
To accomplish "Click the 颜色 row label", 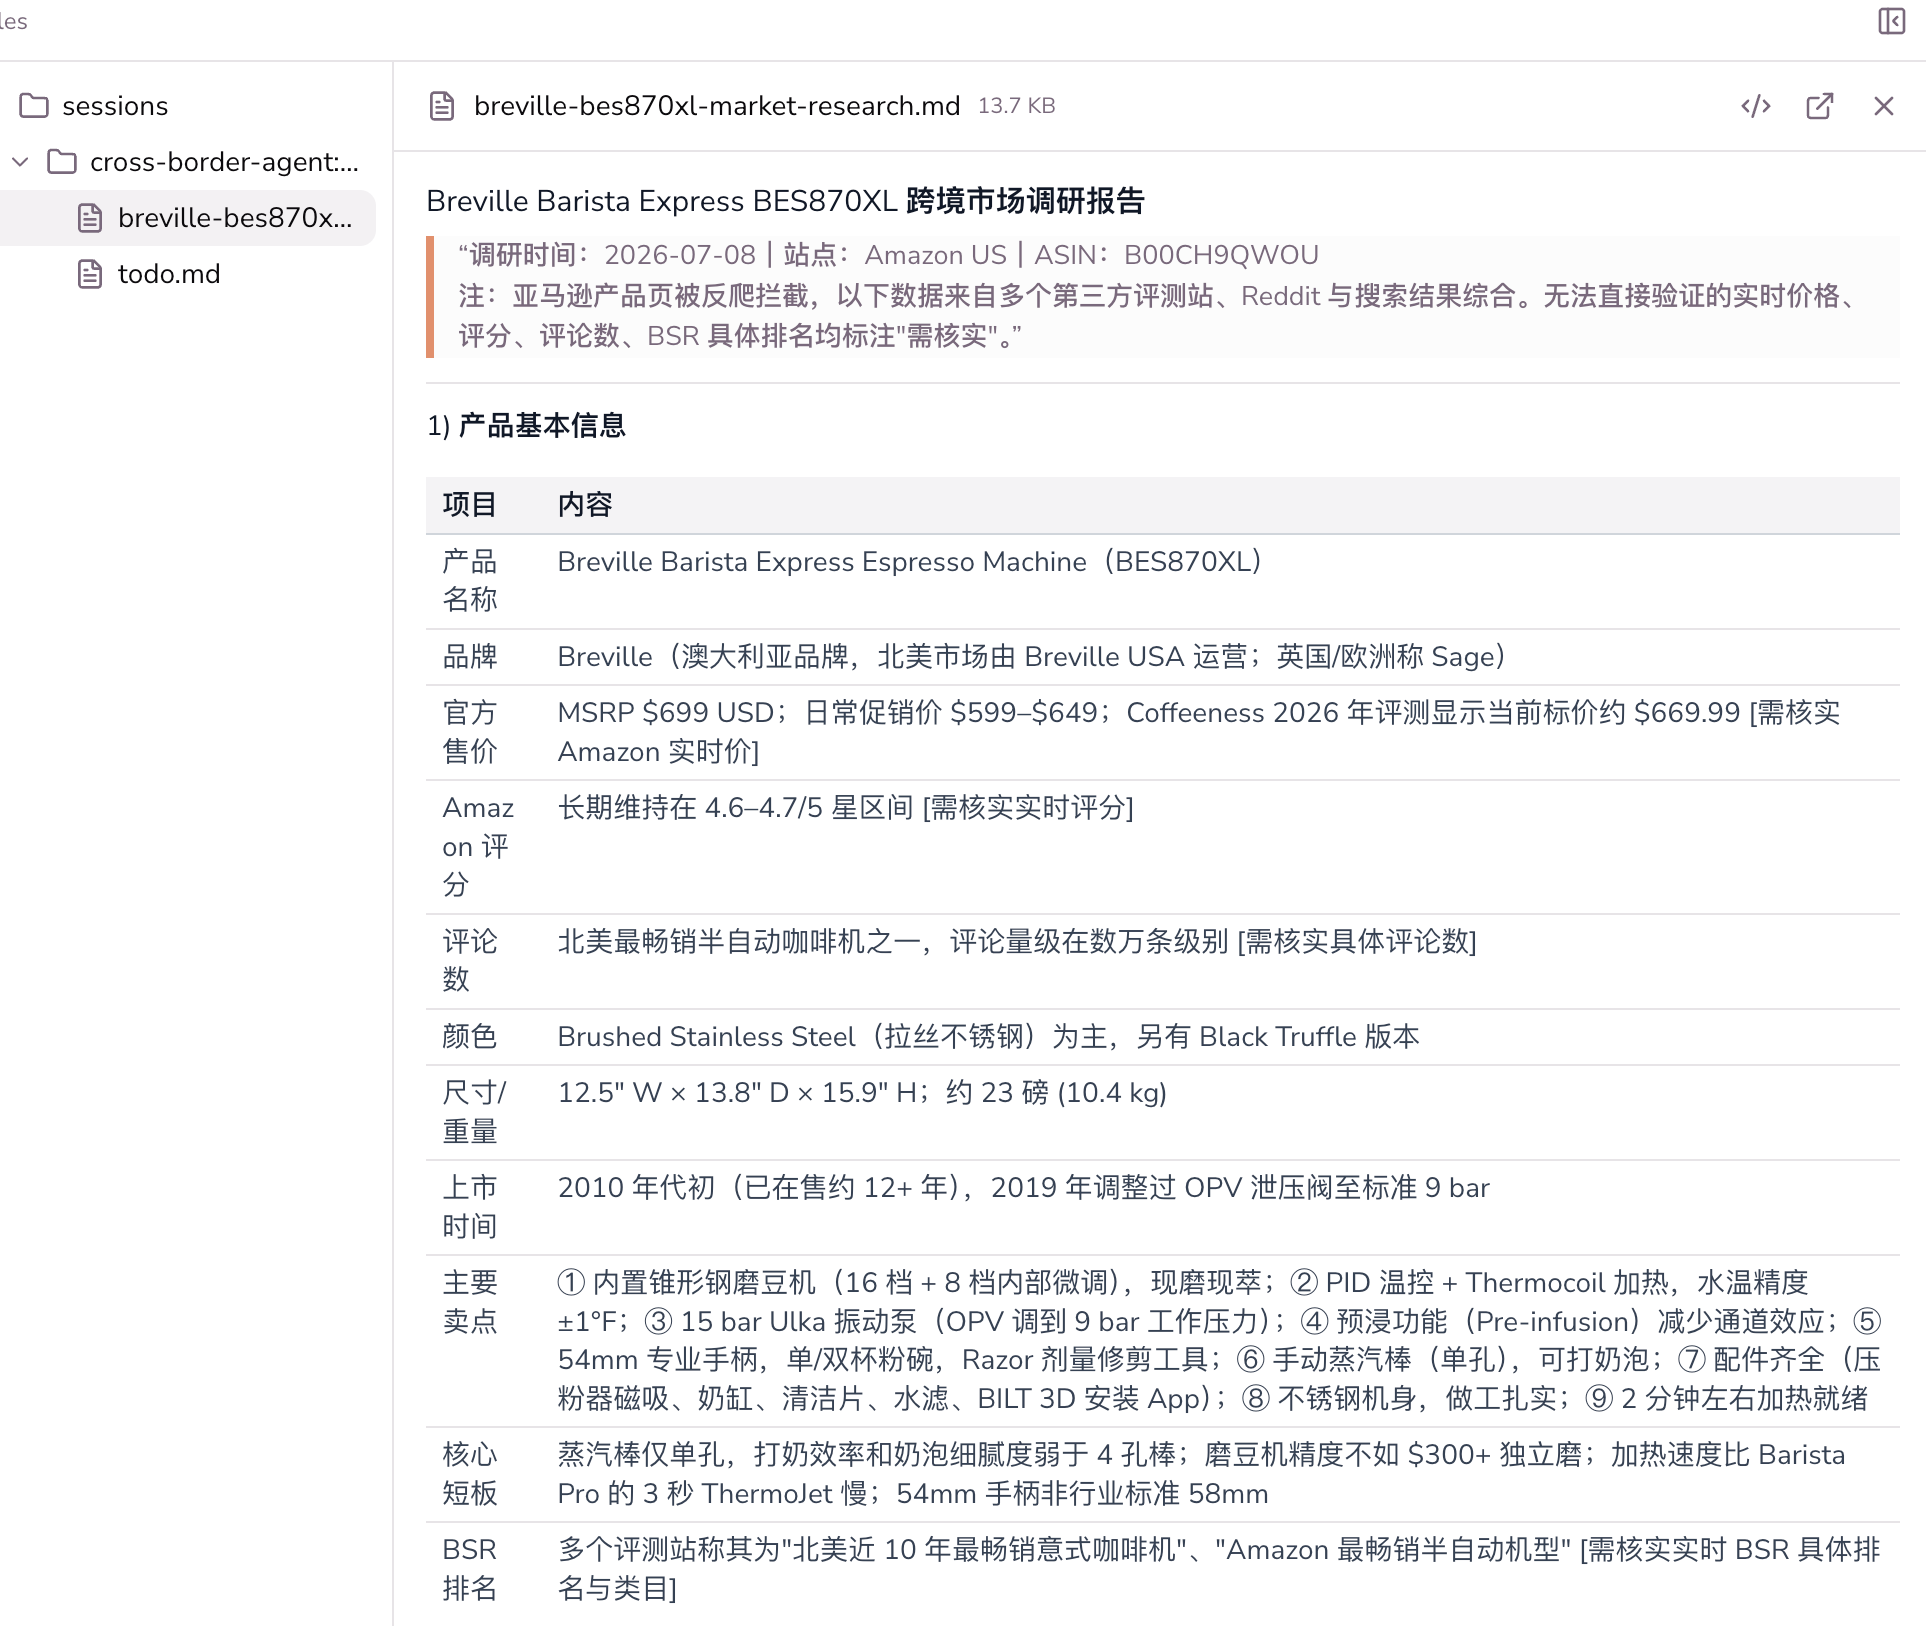I will (x=470, y=1037).
